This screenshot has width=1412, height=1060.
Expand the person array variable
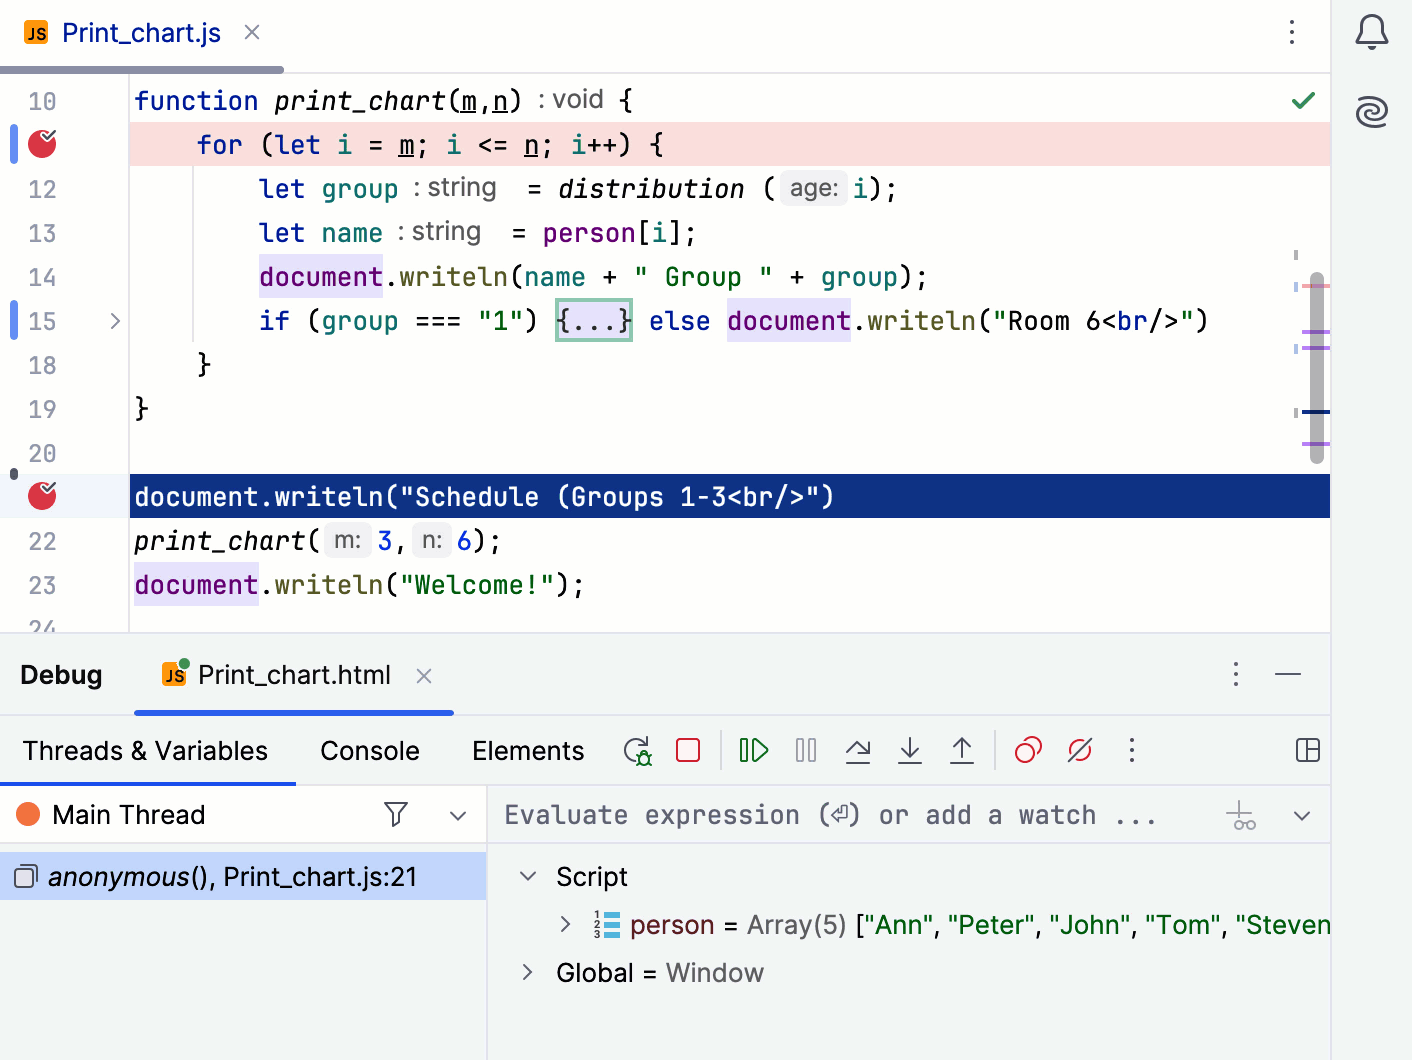click(566, 925)
